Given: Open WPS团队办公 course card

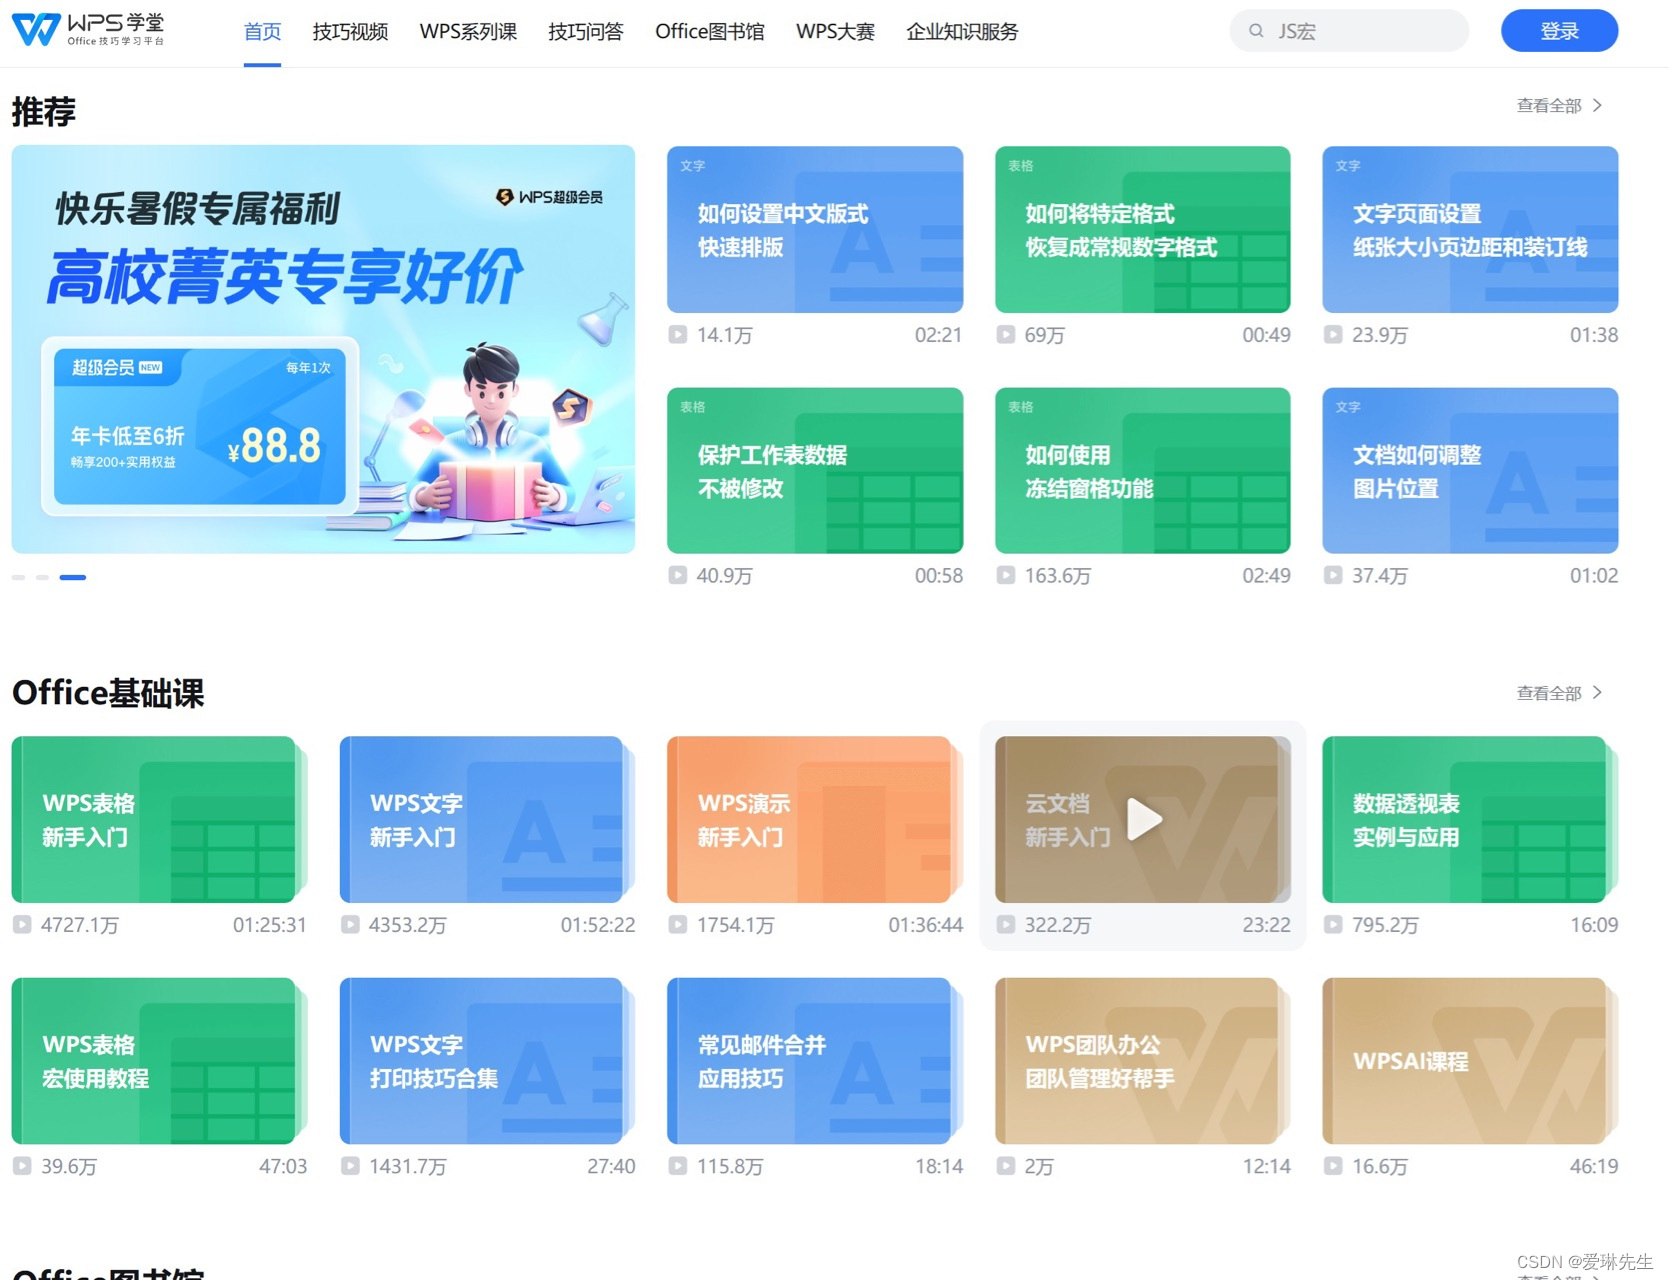Looking at the screenshot, I should [x=1143, y=1061].
